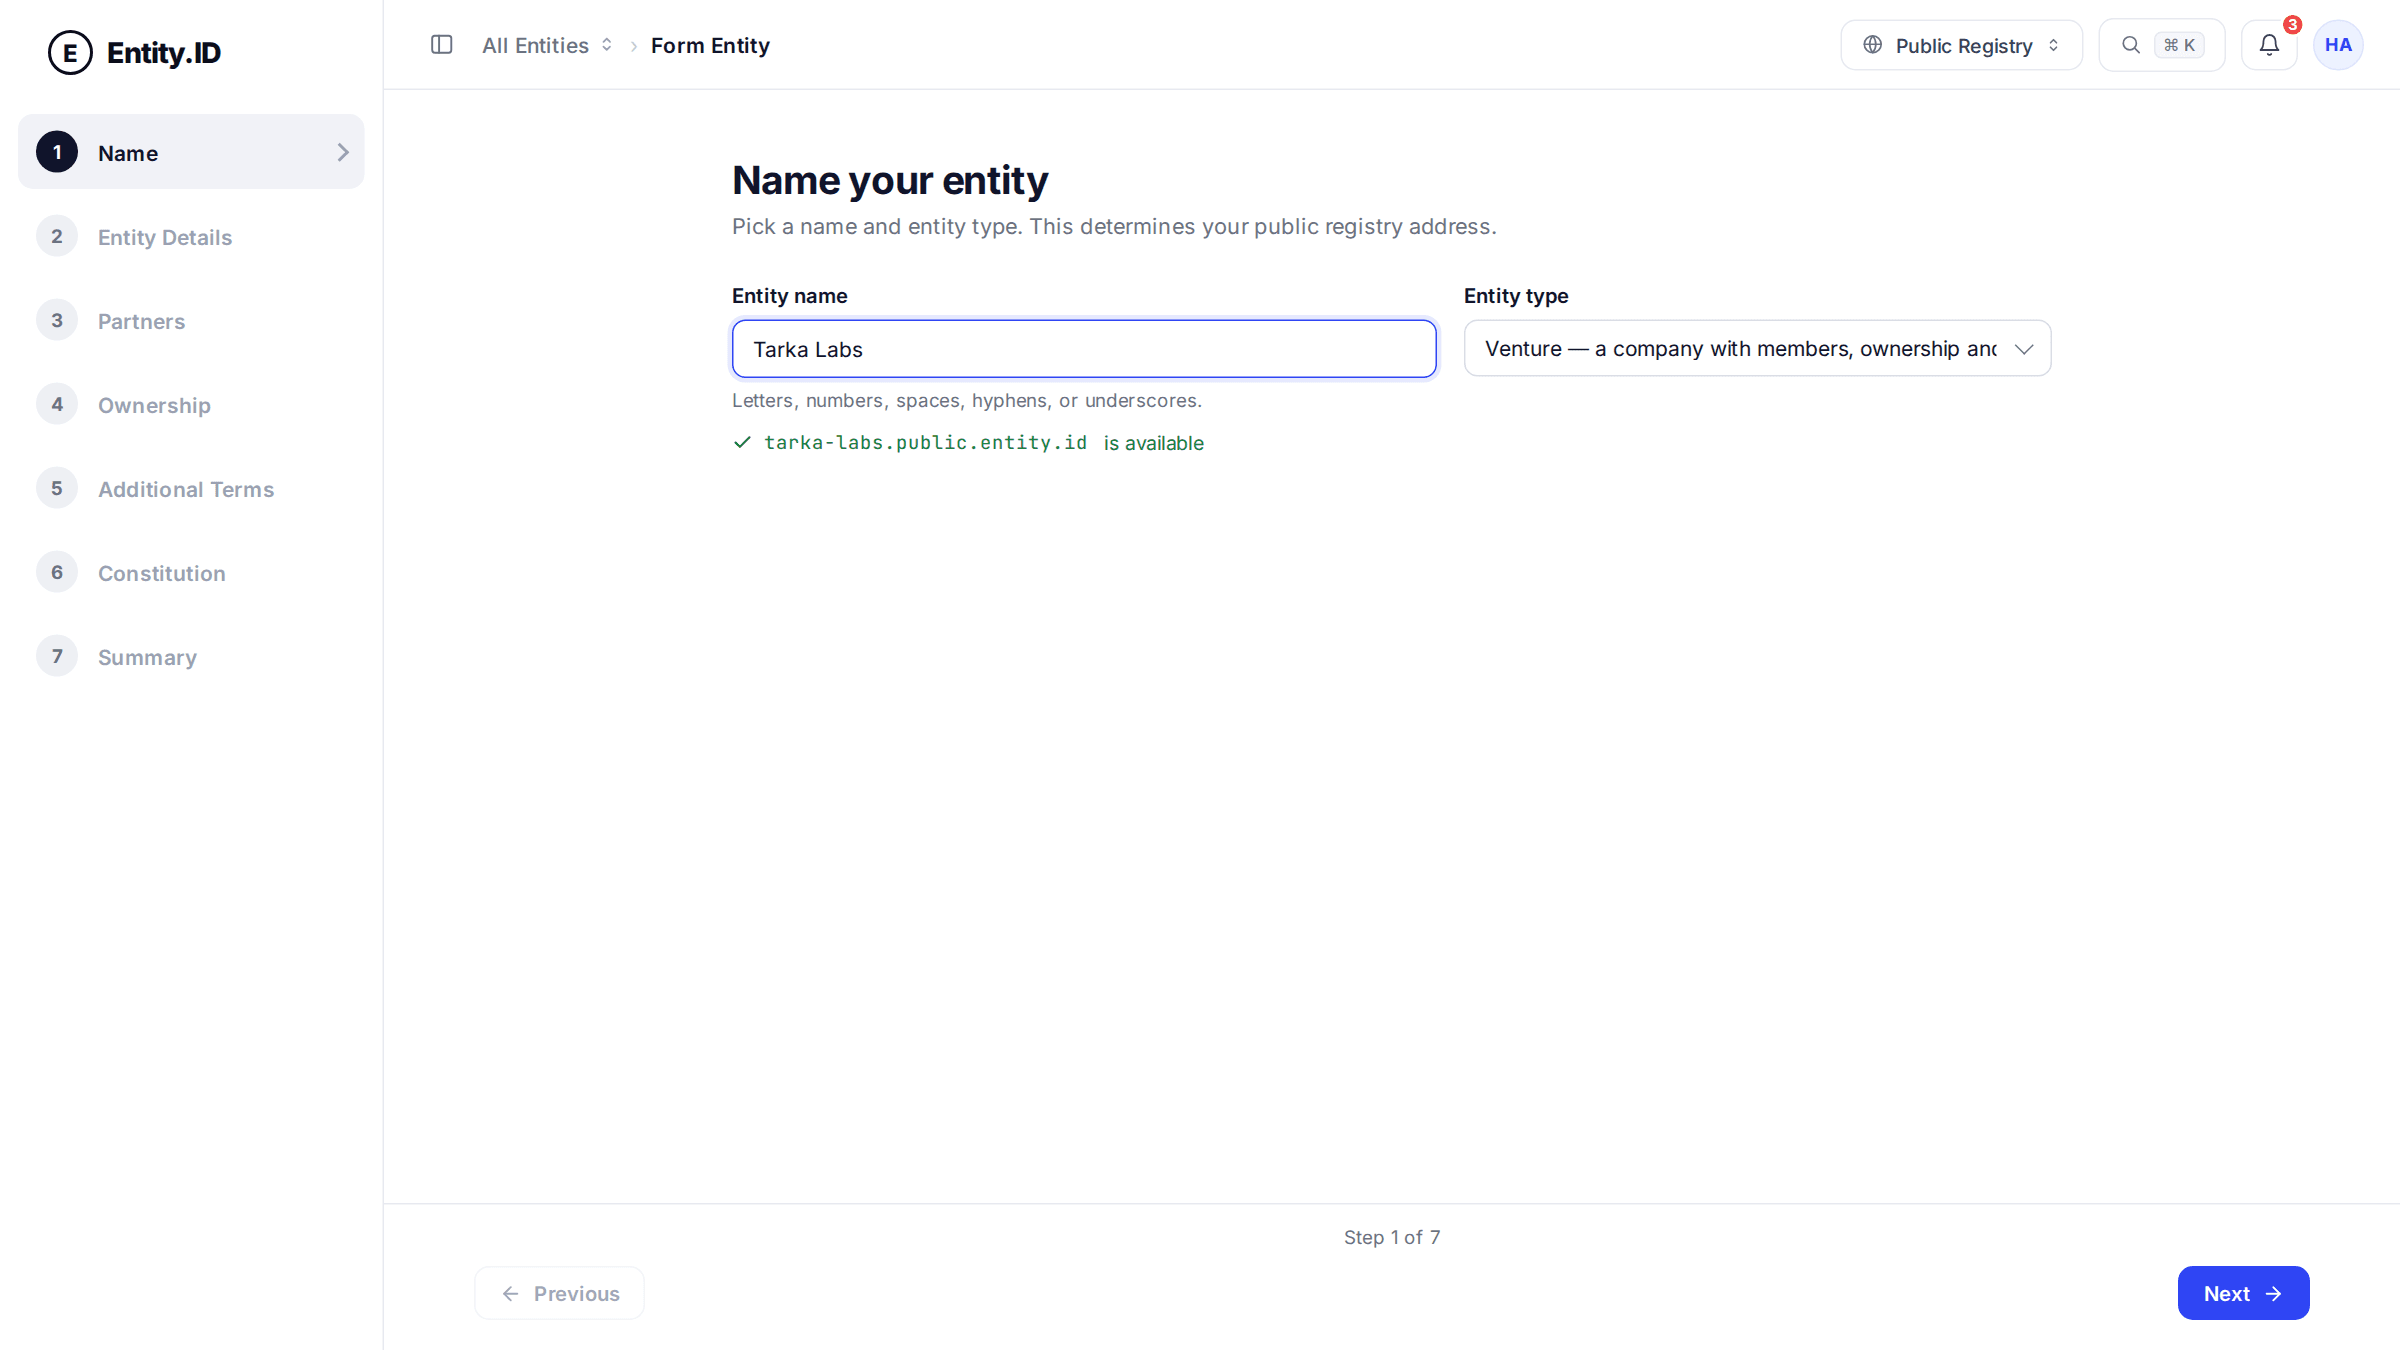Go to the Partners step

tap(191, 321)
